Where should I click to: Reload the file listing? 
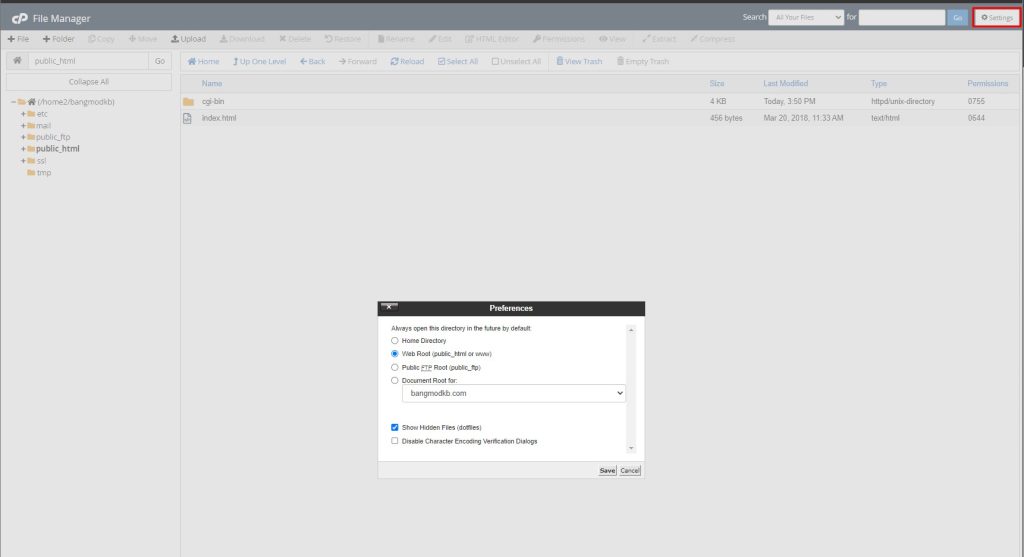[407, 61]
